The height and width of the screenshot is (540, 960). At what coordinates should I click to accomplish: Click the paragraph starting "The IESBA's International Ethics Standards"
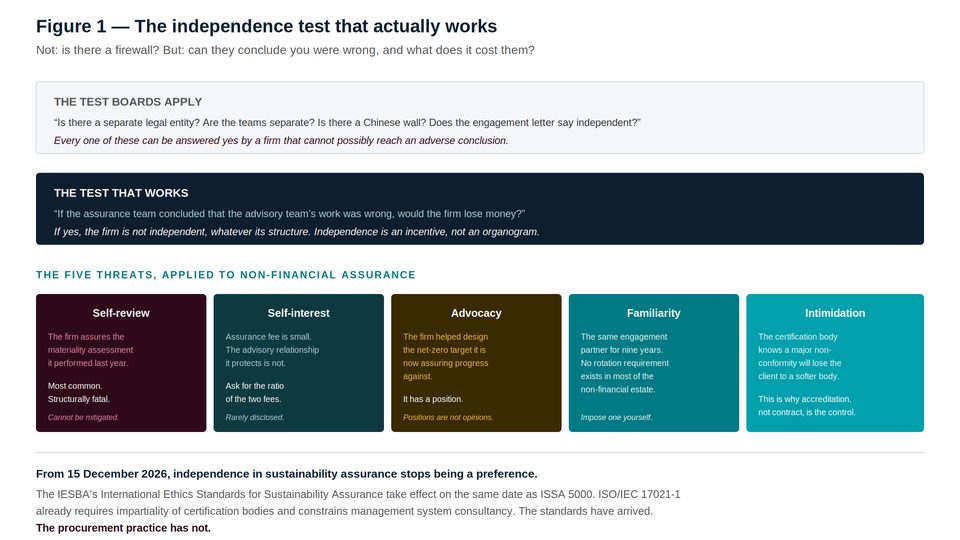(x=358, y=494)
